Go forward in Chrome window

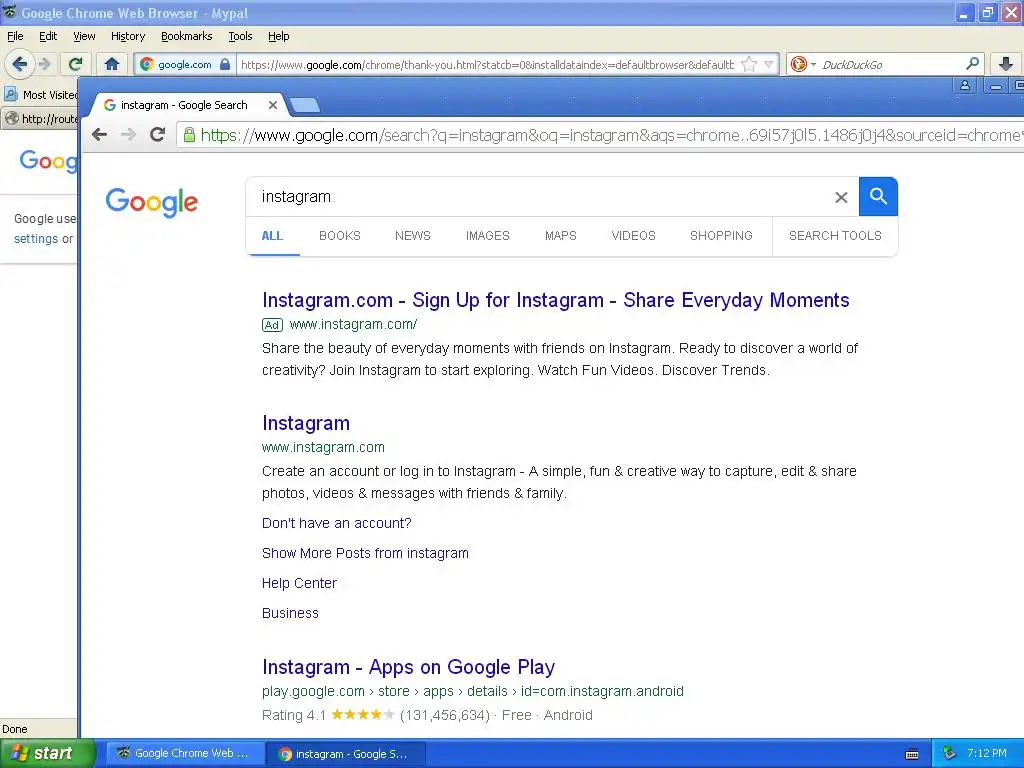click(128, 135)
